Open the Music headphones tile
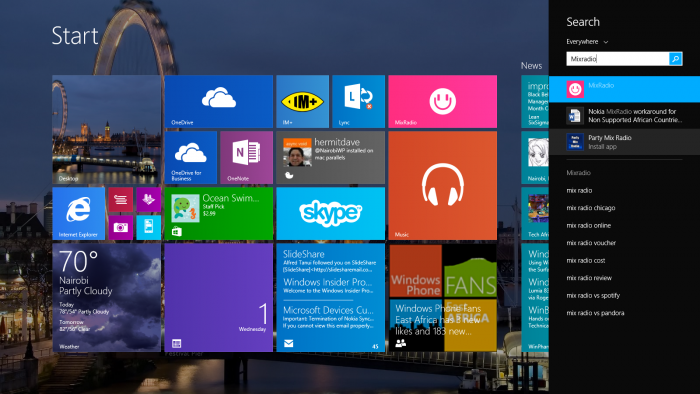The width and height of the screenshot is (700, 394). [x=442, y=186]
